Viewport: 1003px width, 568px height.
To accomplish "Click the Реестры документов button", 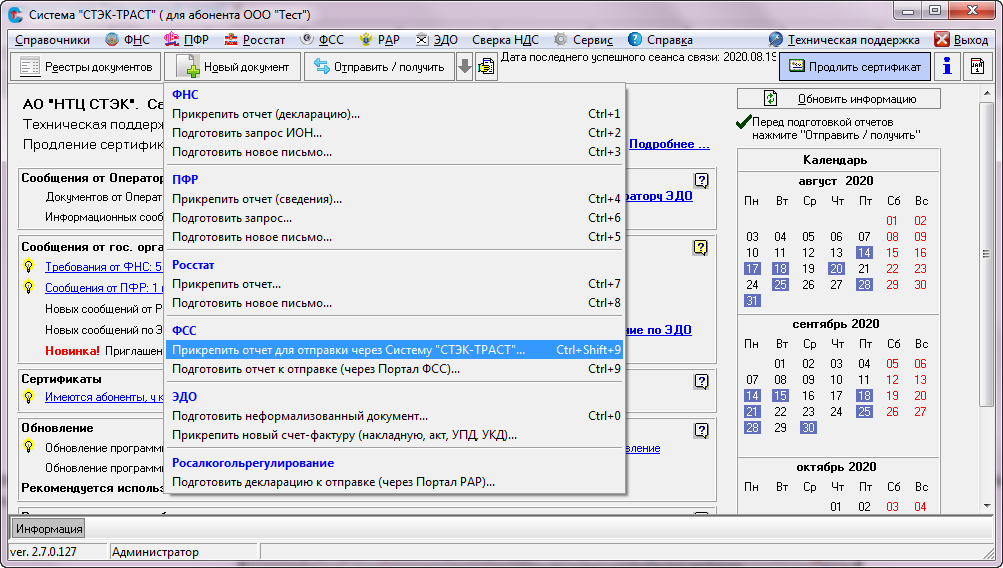I will pos(86,67).
